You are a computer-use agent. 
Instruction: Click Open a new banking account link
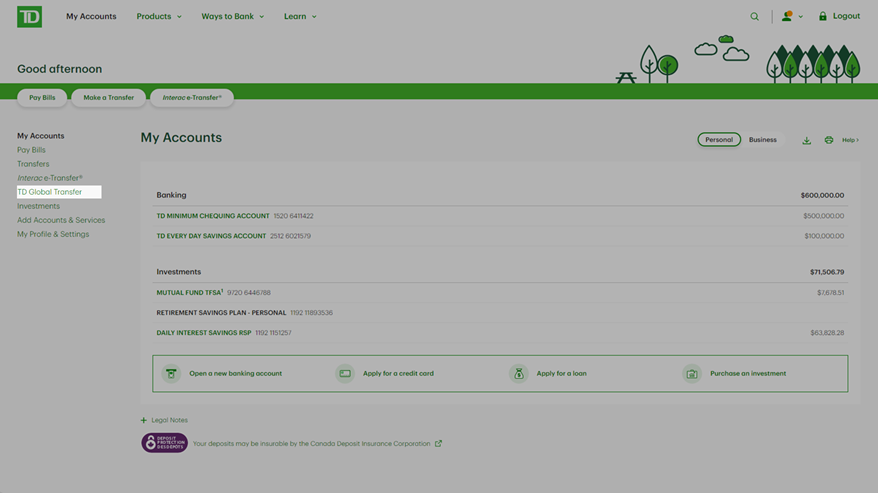point(235,374)
